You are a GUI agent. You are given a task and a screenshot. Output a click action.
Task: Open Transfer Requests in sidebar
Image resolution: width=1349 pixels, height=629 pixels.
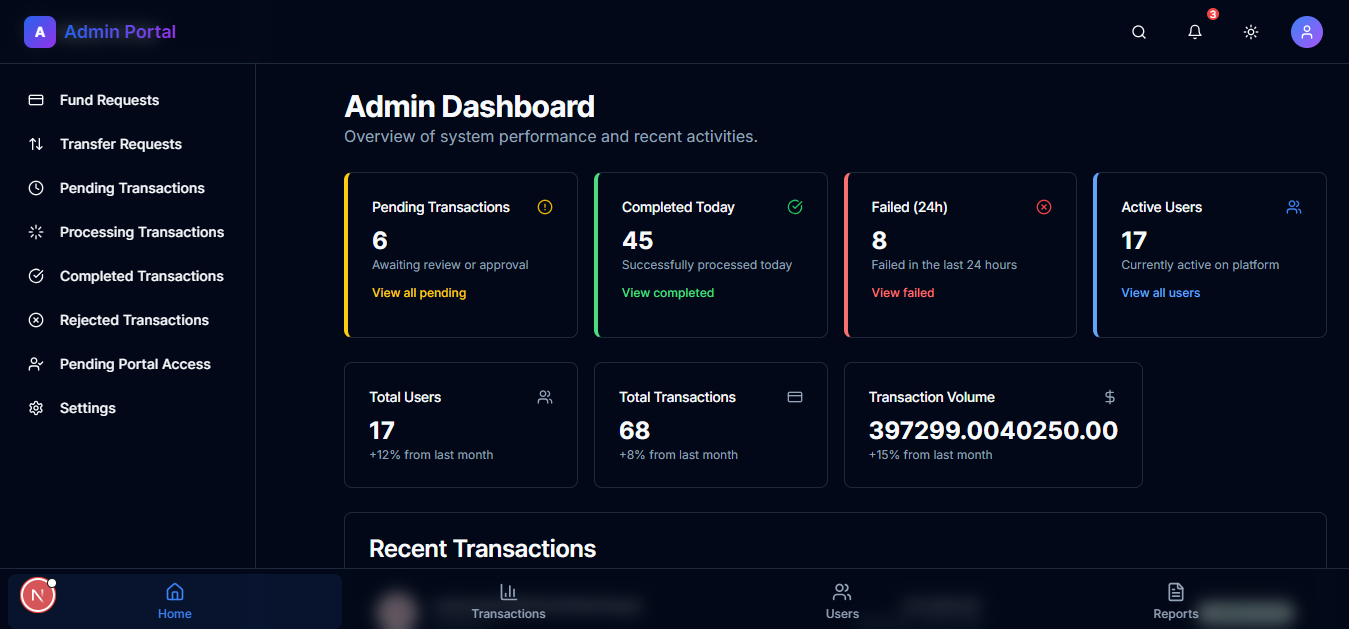pyautogui.click(x=127, y=144)
